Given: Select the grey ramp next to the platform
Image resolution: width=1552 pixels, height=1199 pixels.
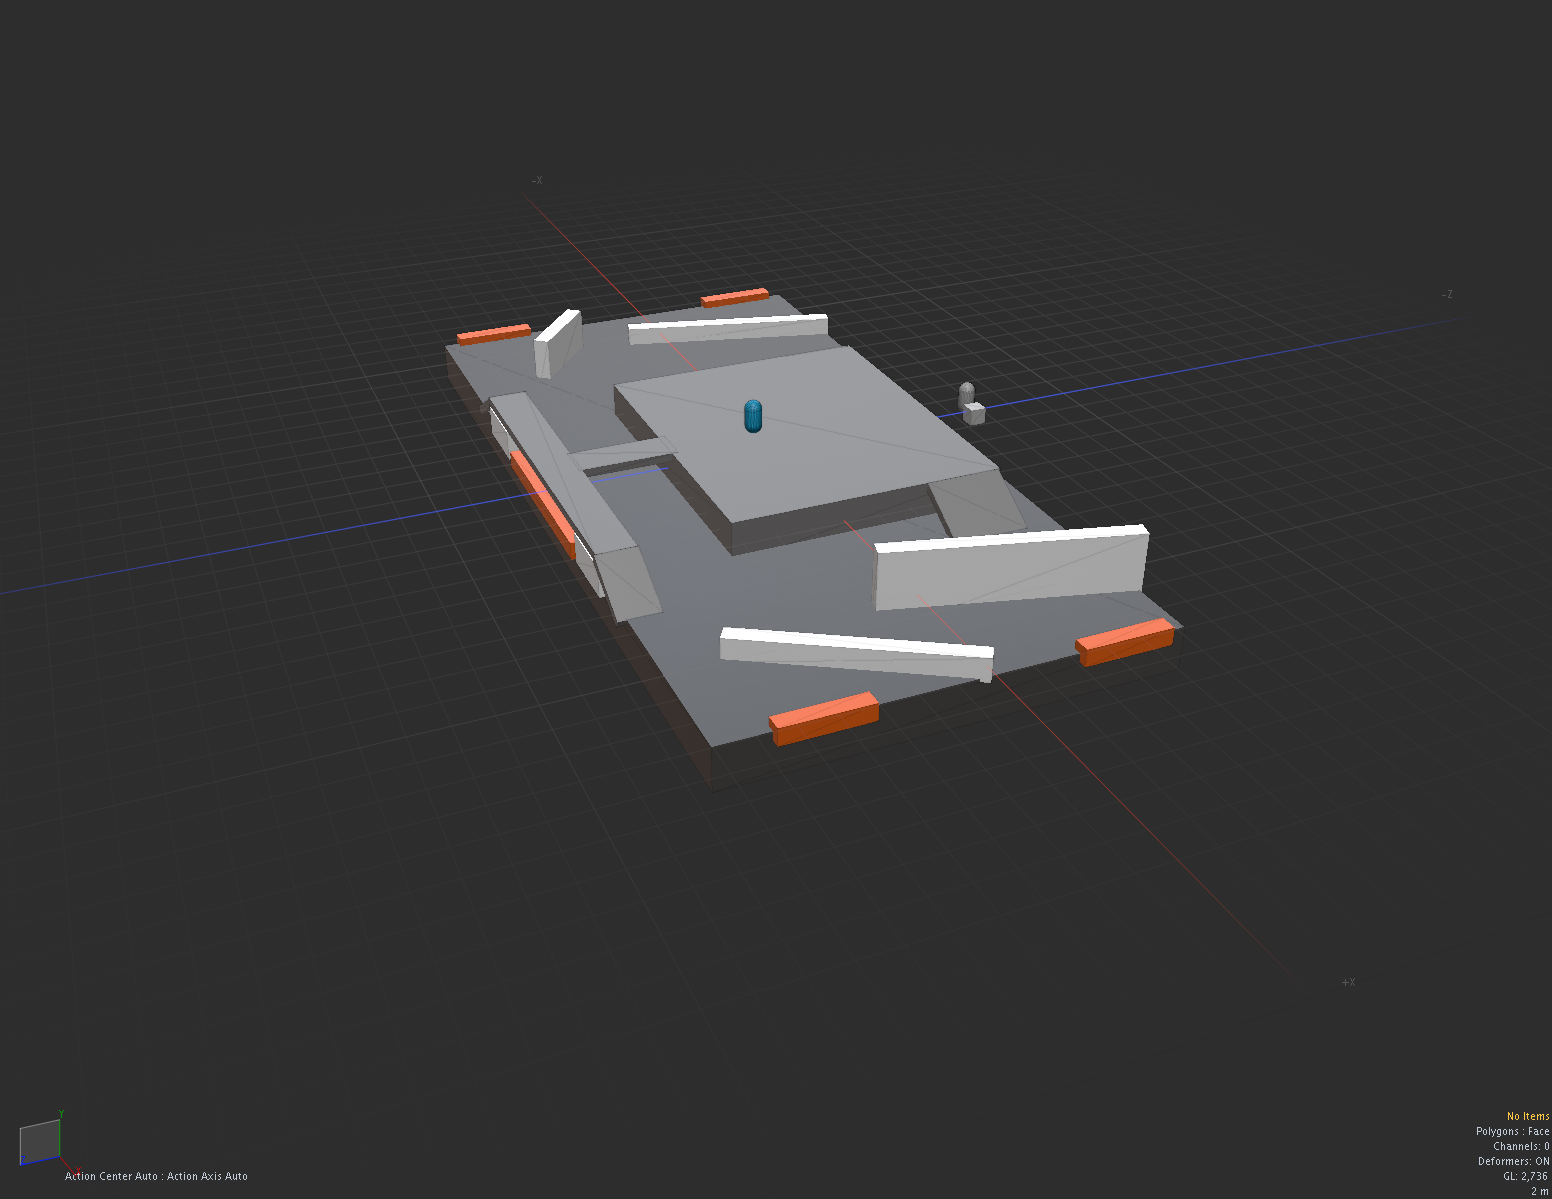Looking at the screenshot, I should (x=976, y=505).
